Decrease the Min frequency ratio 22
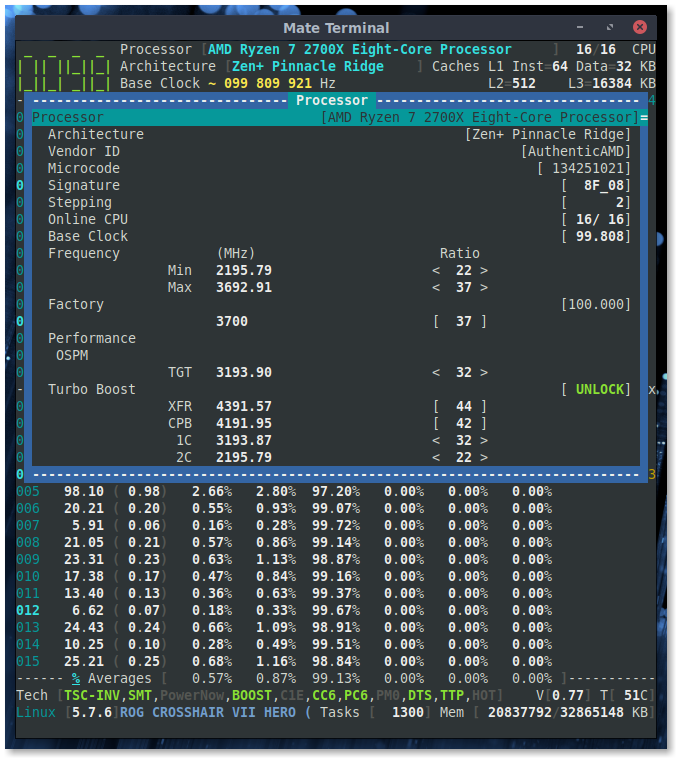Viewport: 676px width, 758px height. click(x=436, y=271)
